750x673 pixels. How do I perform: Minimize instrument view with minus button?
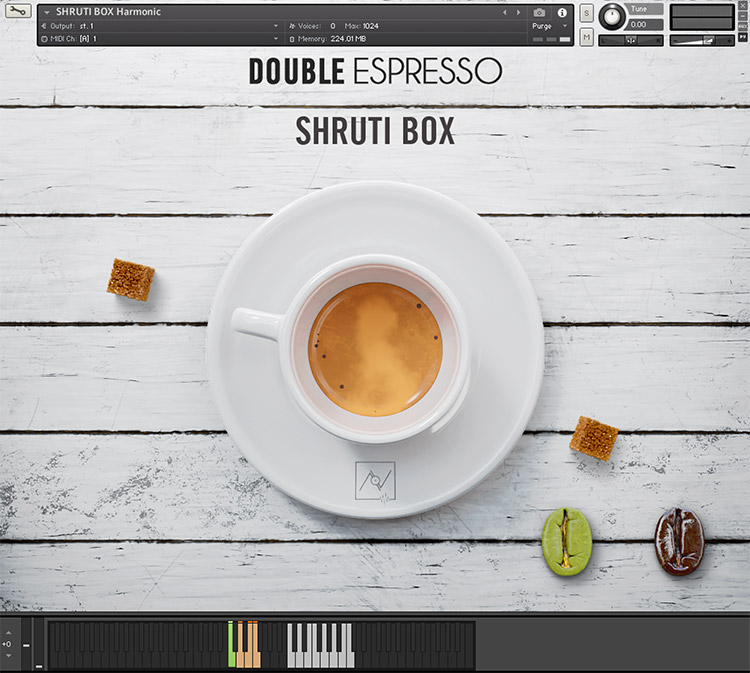click(743, 16)
